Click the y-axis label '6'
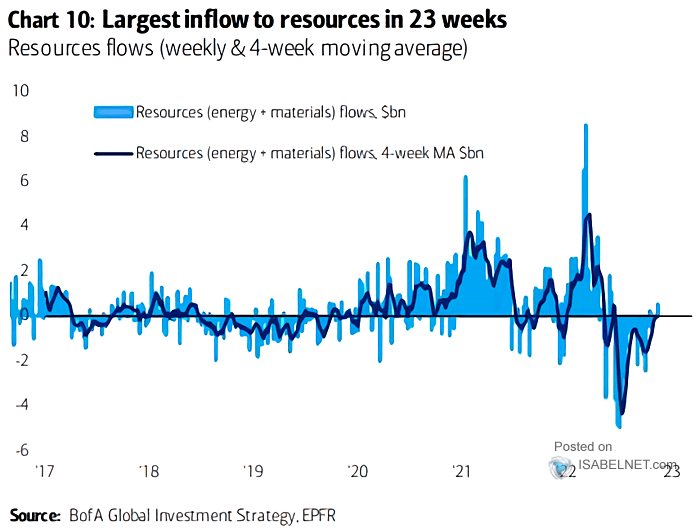700x532 pixels. tap(24, 181)
